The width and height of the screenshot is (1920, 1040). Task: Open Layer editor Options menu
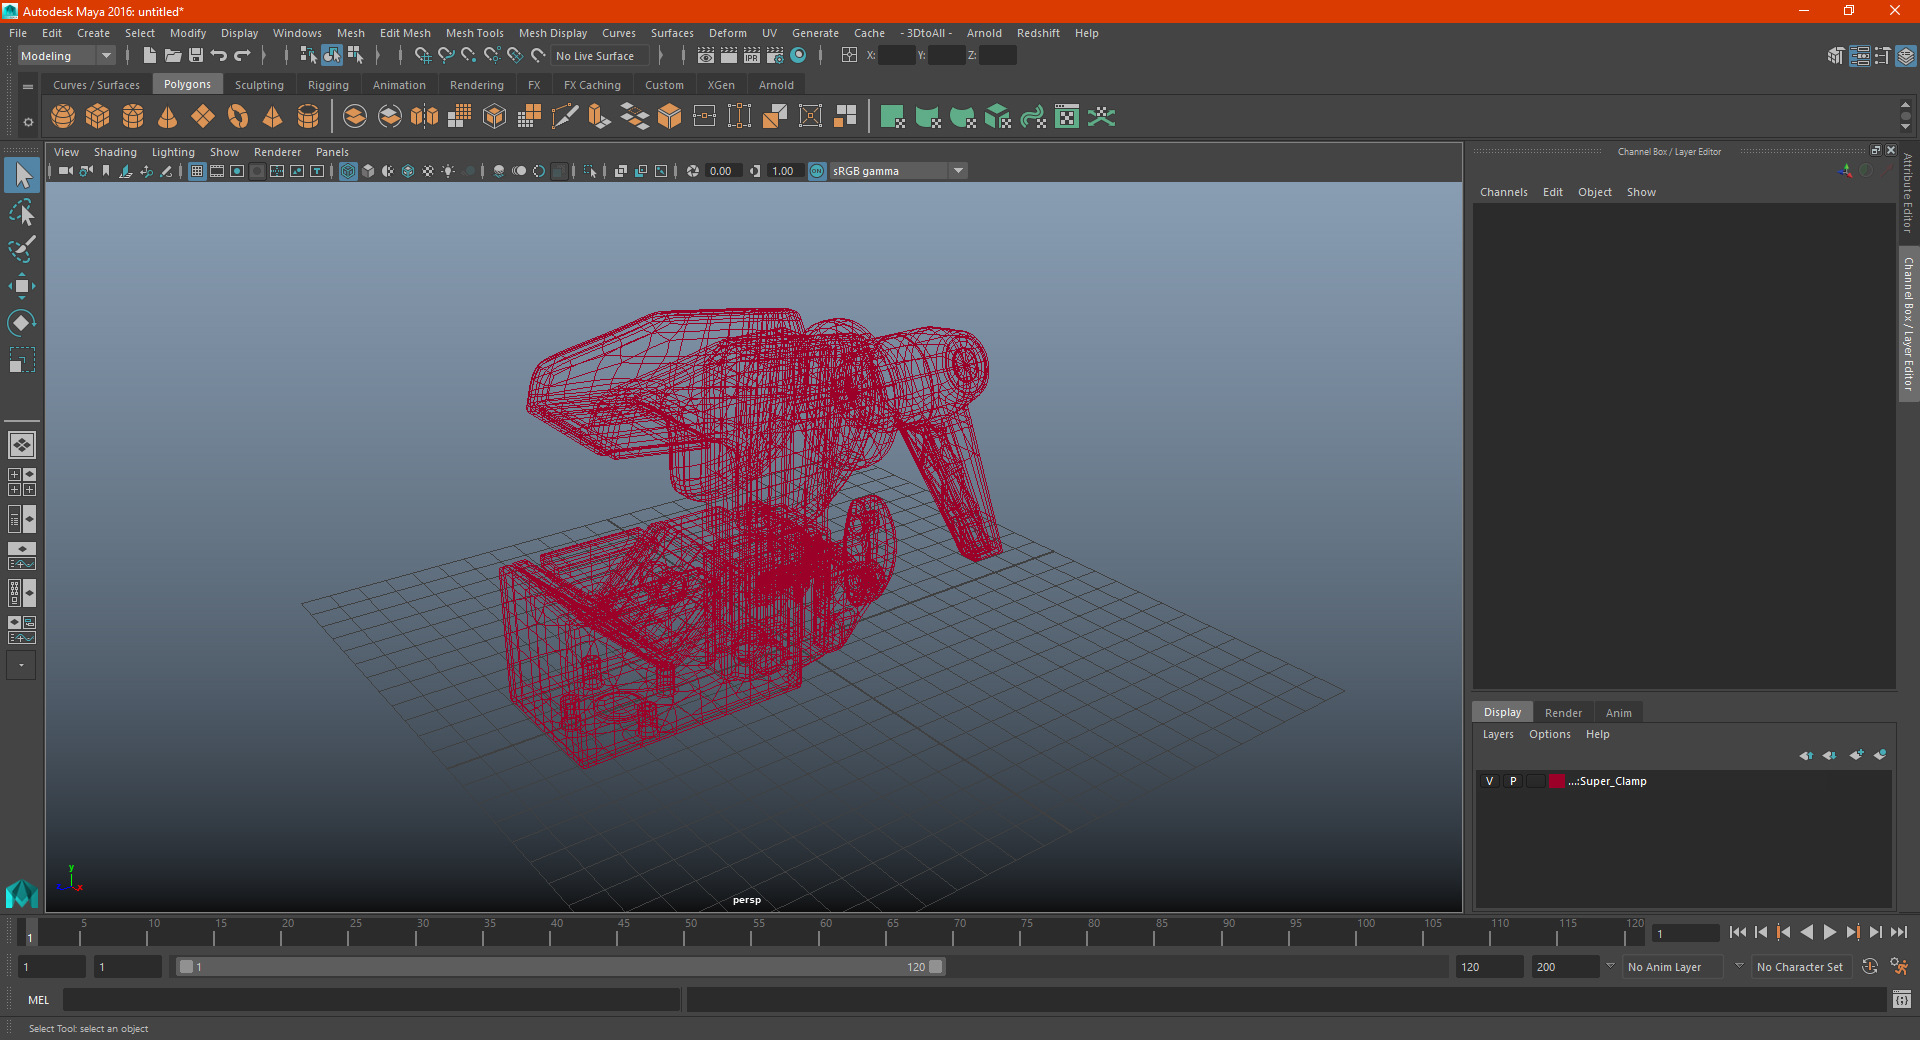click(1549, 734)
